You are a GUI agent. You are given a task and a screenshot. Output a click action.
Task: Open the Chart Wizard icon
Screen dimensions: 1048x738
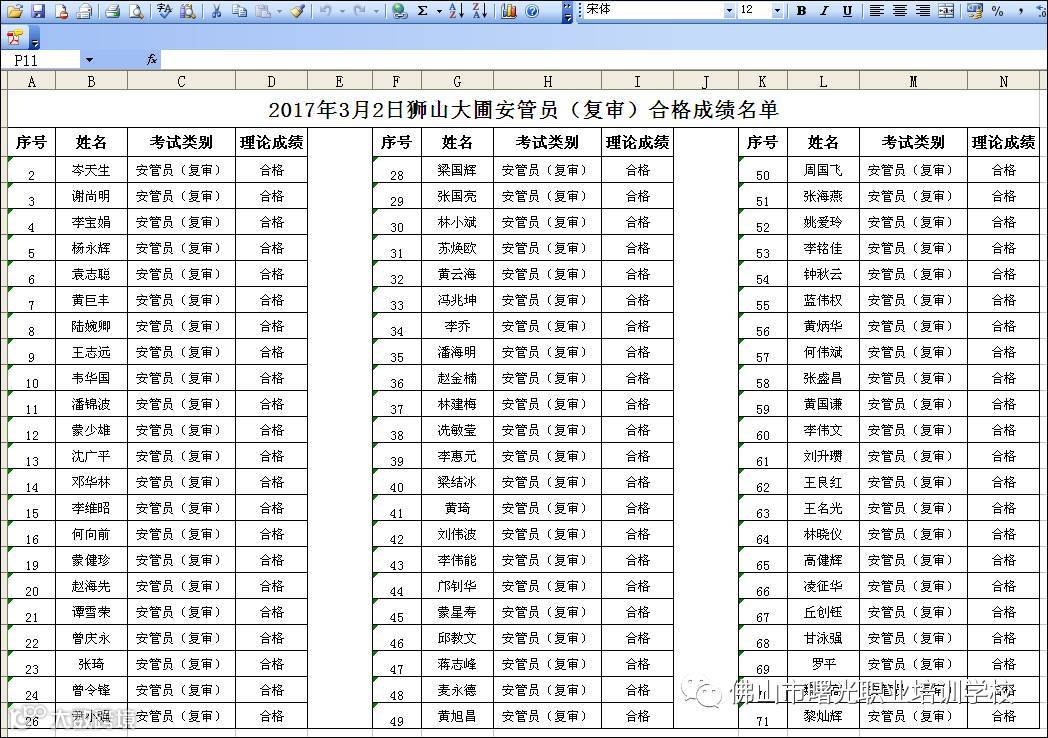tap(509, 11)
